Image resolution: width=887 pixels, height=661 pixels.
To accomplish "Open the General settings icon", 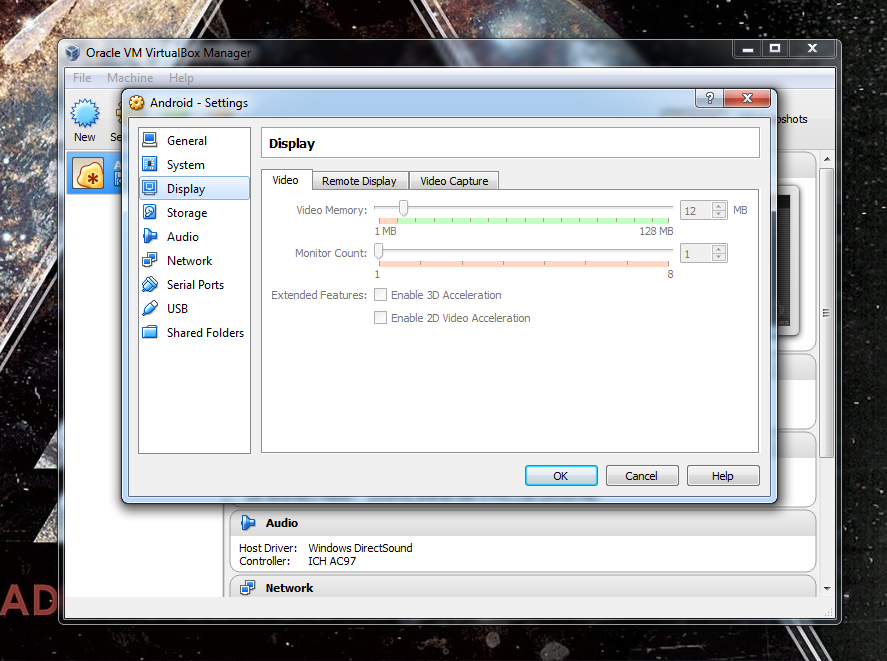I will [x=150, y=140].
